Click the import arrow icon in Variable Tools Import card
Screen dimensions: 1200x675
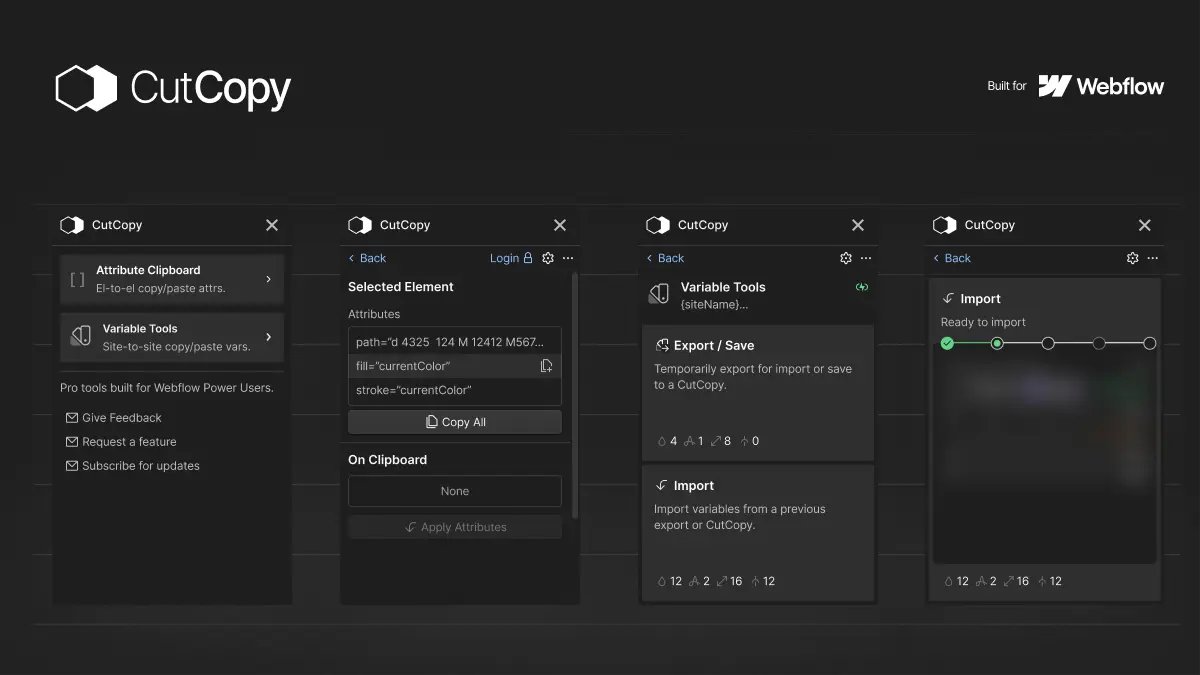[662, 486]
